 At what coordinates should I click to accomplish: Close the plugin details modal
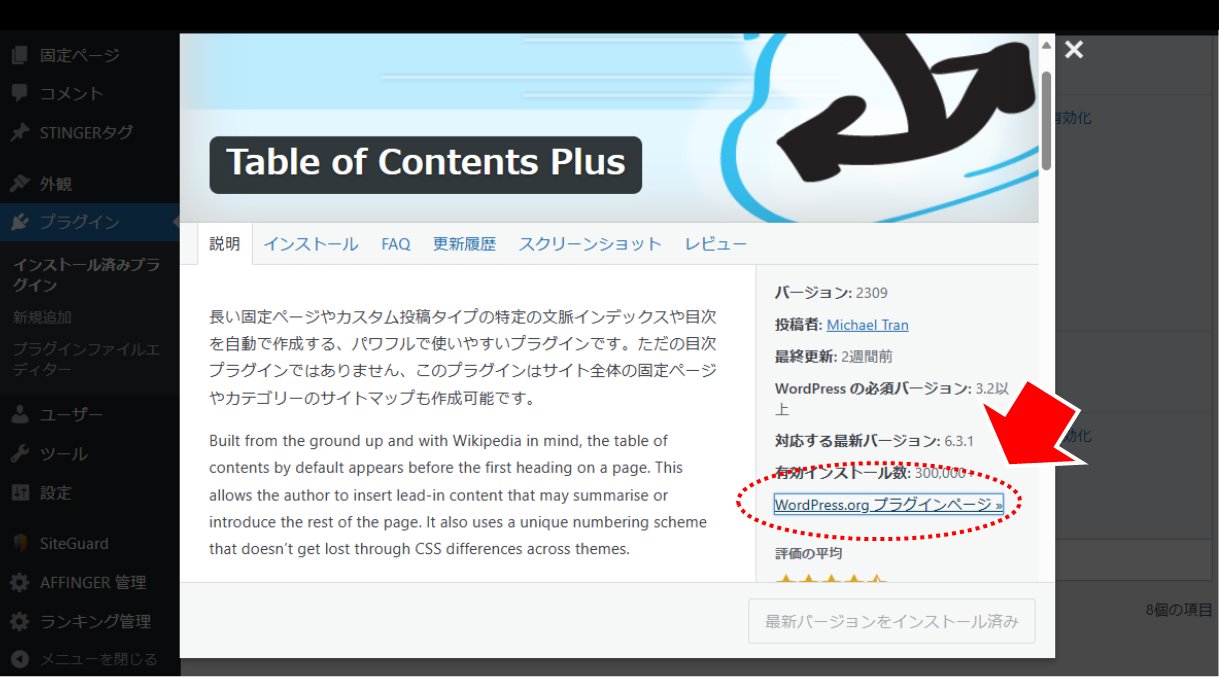pos(1074,49)
